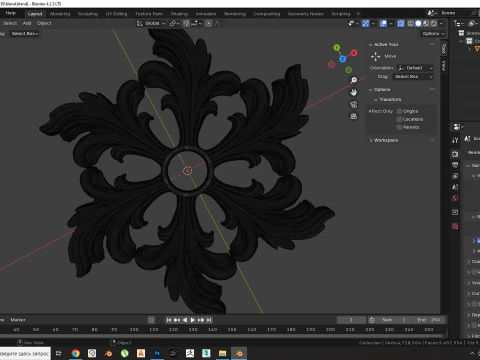Toggle Proportional Editing icon in header

coord(209,23)
